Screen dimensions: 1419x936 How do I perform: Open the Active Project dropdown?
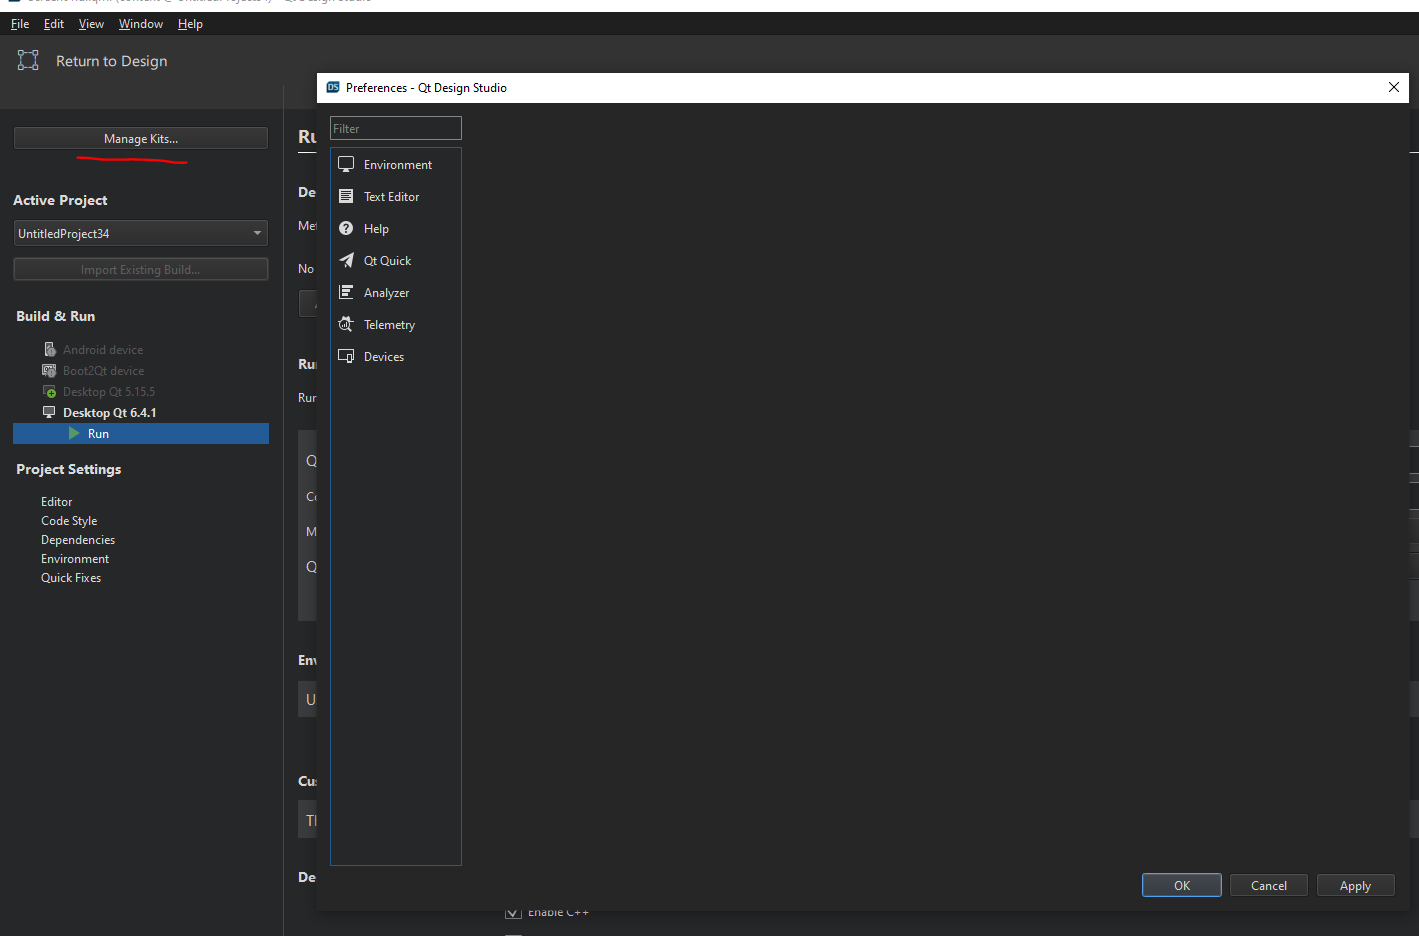pyautogui.click(x=140, y=233)
